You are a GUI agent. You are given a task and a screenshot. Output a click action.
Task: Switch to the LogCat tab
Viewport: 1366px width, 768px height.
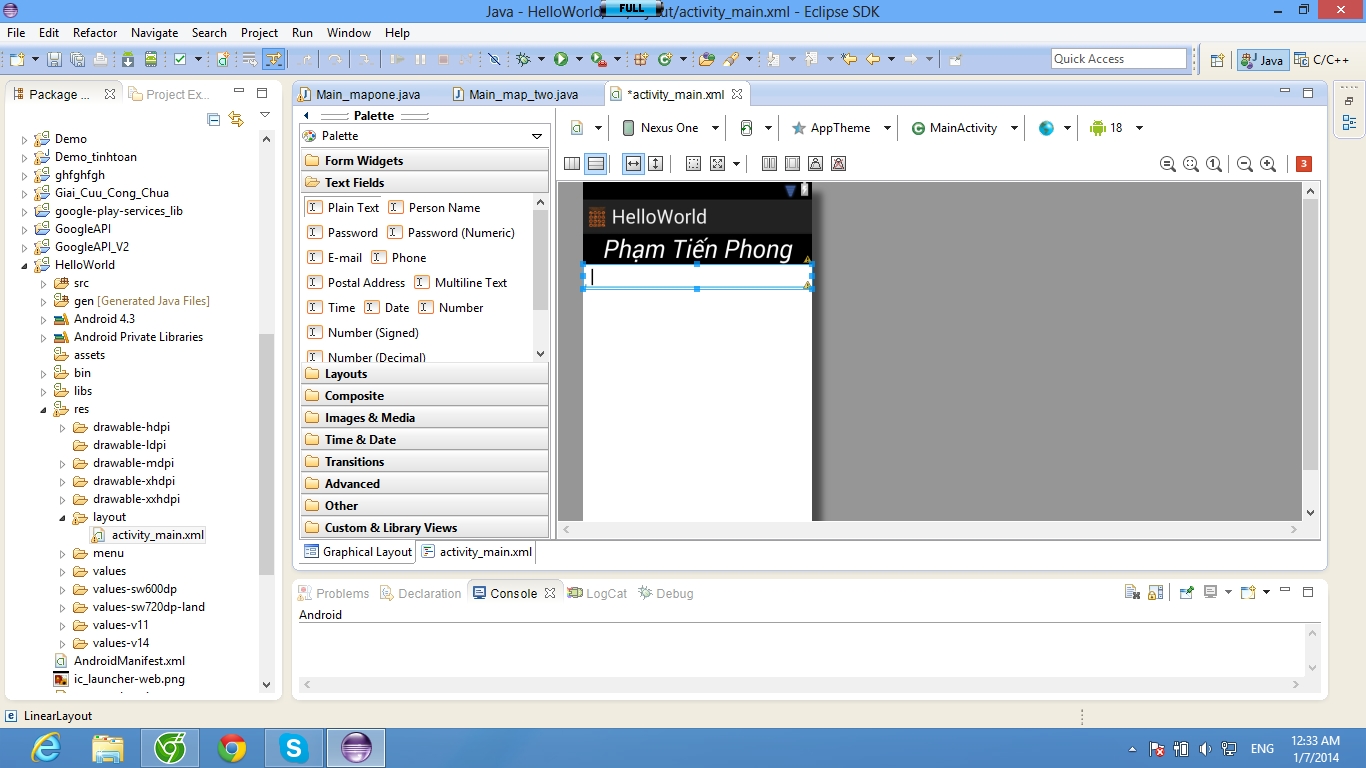597,593
